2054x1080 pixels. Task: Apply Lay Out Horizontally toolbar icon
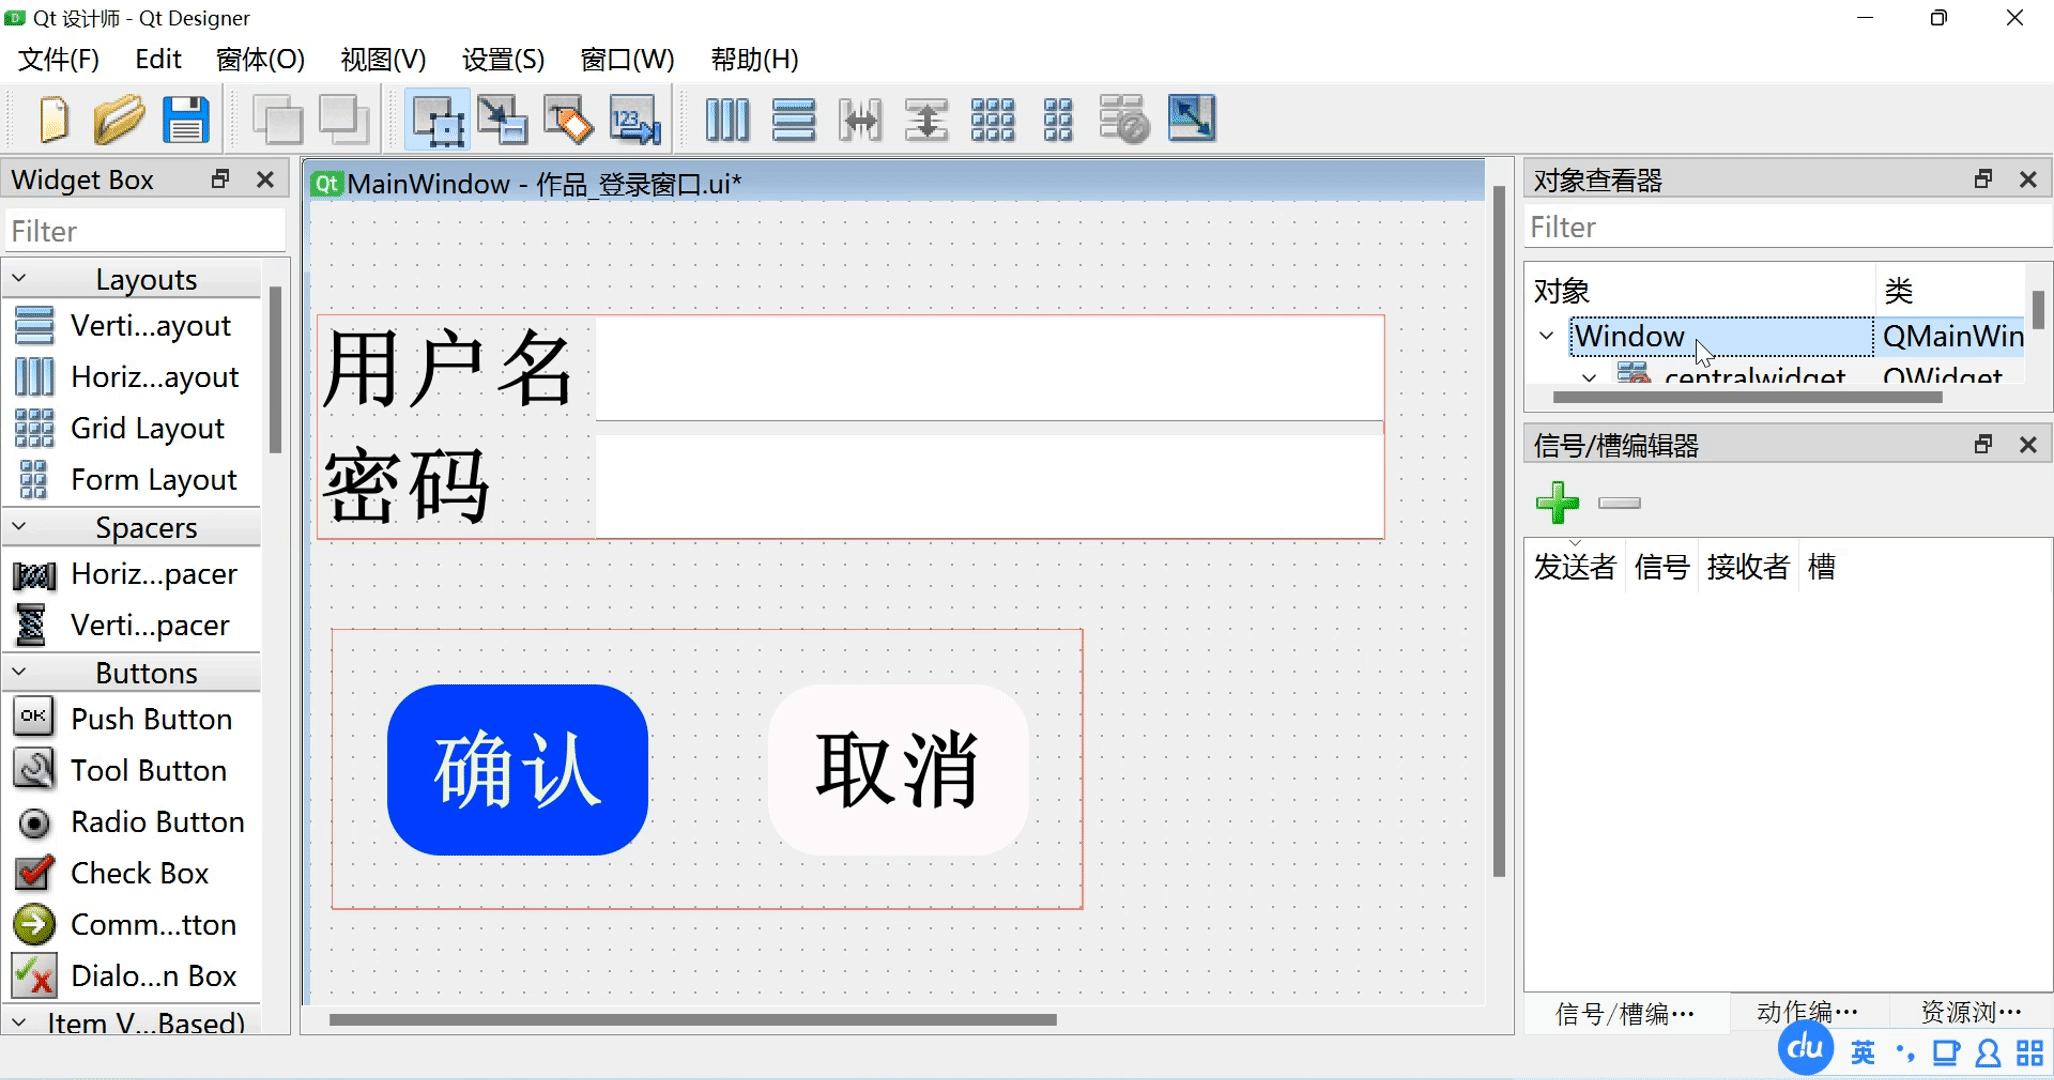point(727,119)
